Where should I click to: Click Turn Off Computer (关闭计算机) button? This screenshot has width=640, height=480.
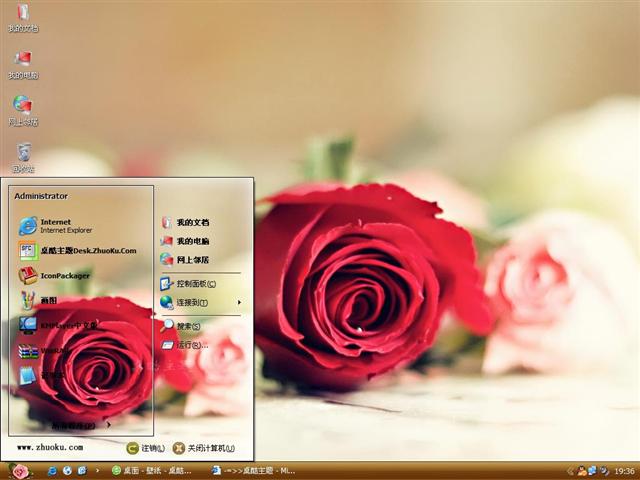[x=204, y=448]
